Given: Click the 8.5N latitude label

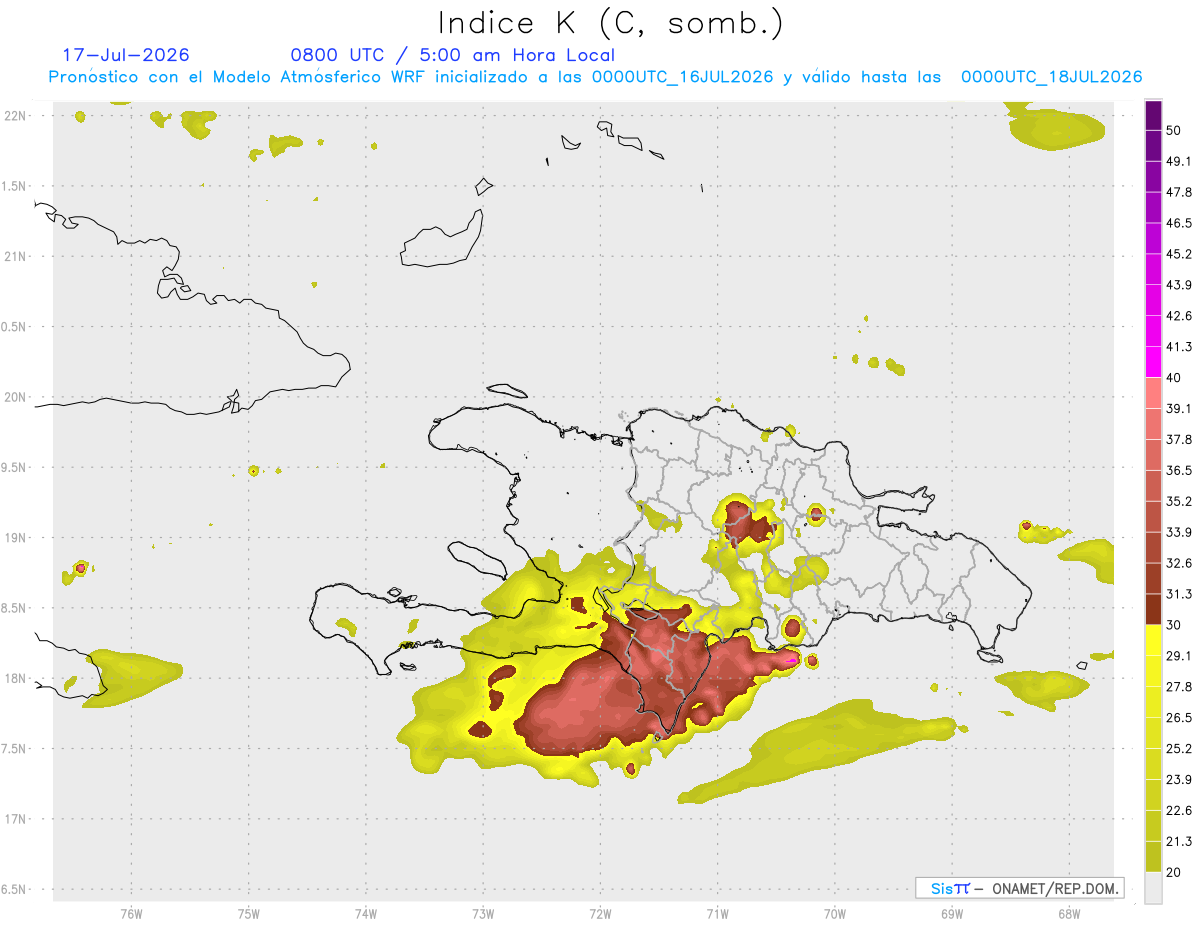Looking at the screenshot, I should pyautogui.click(x=15, y=608).
